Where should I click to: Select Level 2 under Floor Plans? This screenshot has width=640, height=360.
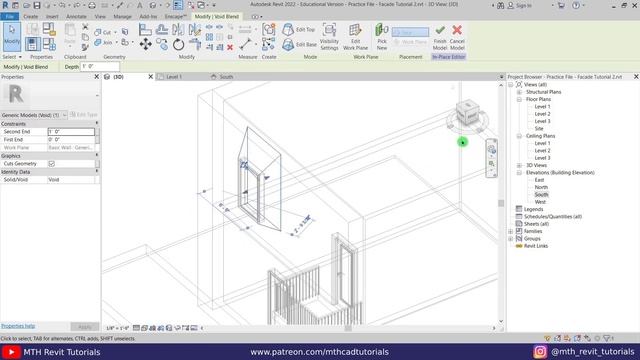click(x=542, y=114)
